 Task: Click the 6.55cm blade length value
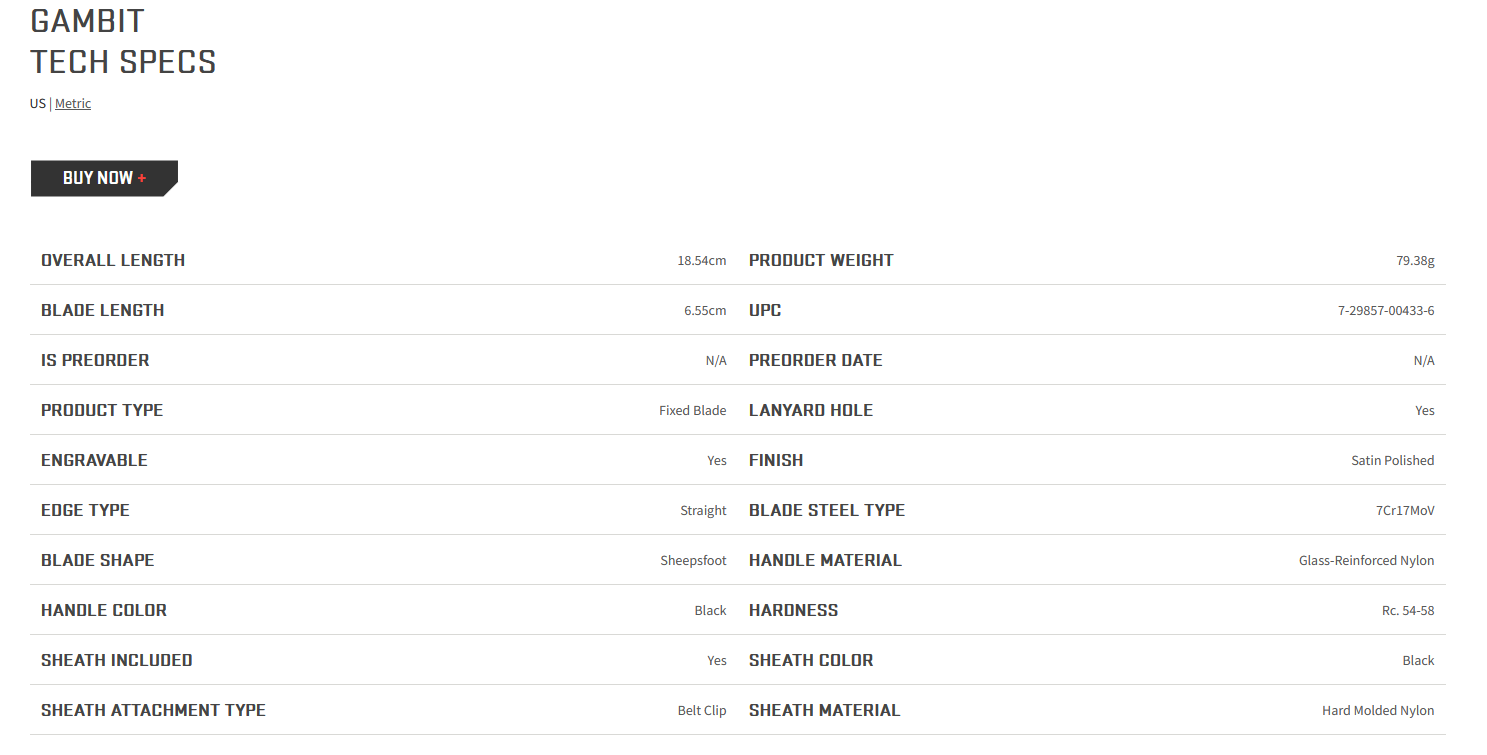click(705, 310)
